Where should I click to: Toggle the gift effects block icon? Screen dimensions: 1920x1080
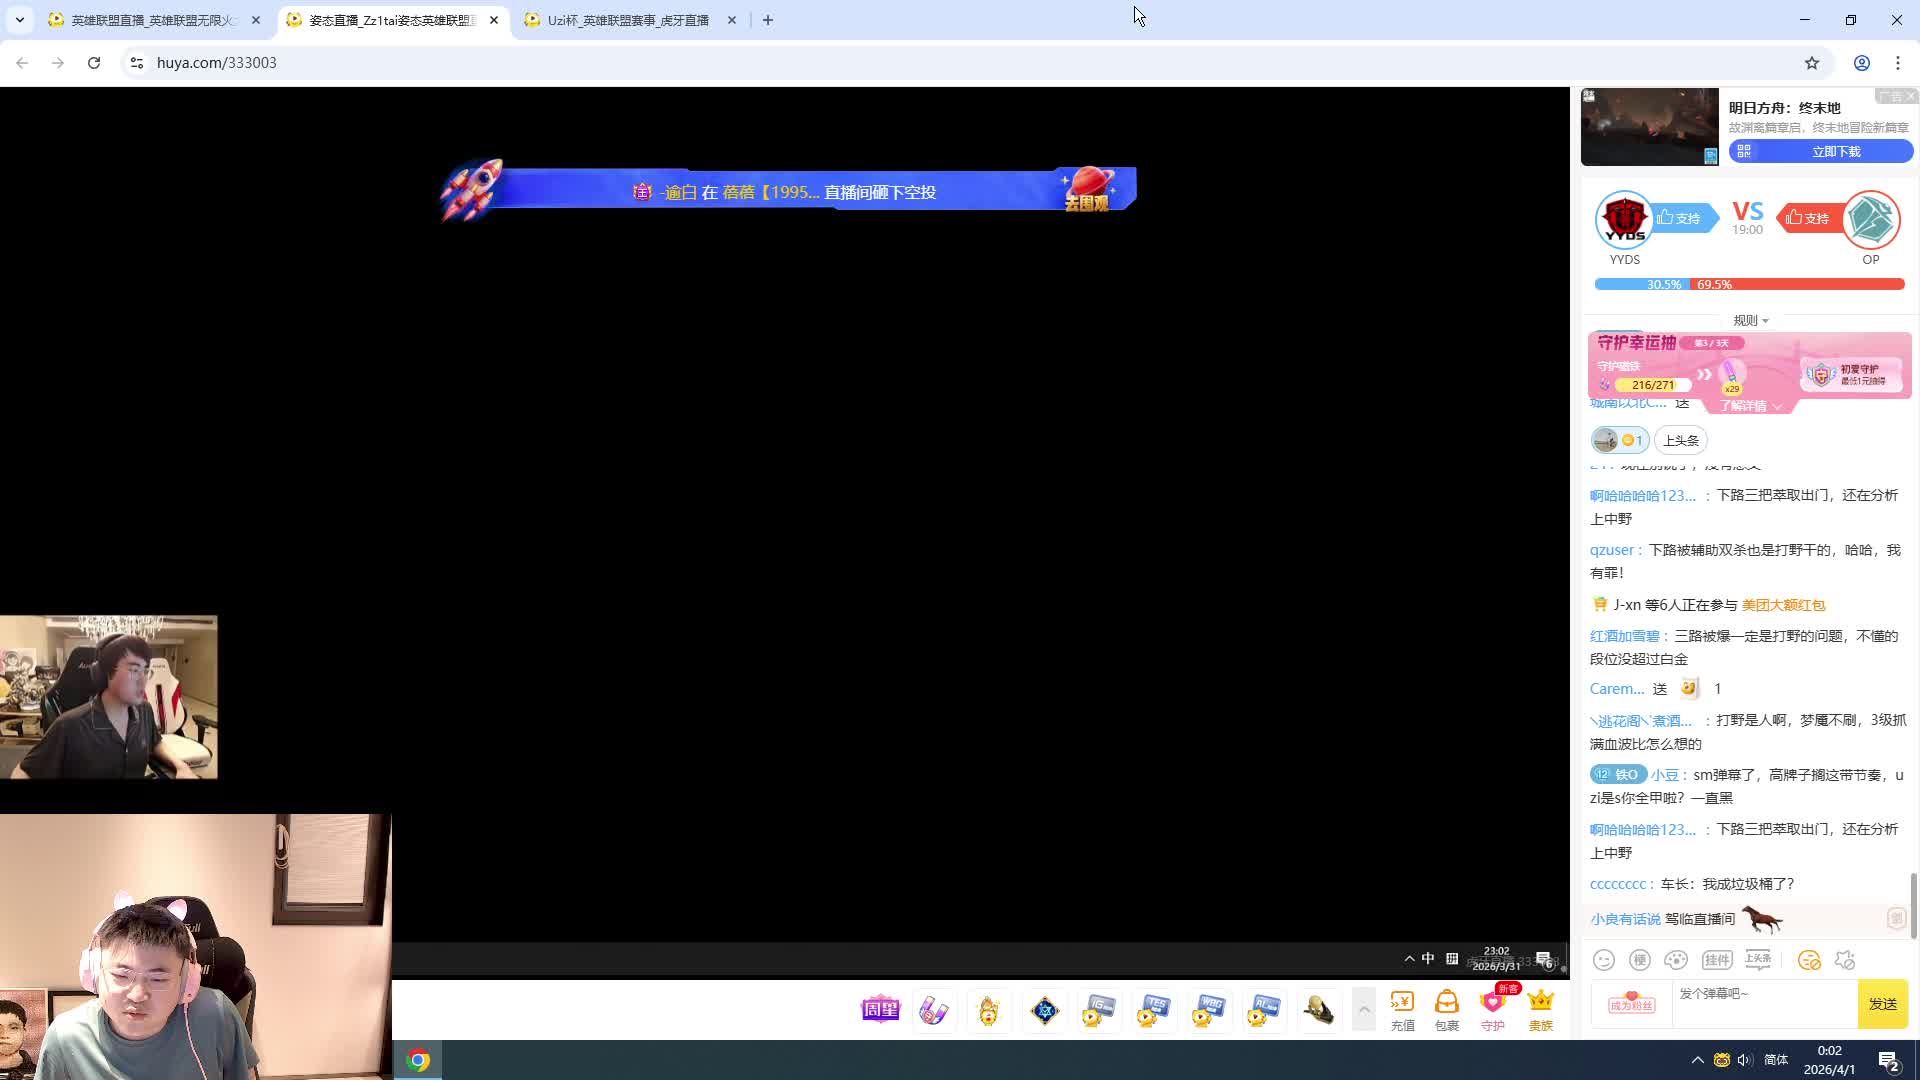pos(1845,960)
